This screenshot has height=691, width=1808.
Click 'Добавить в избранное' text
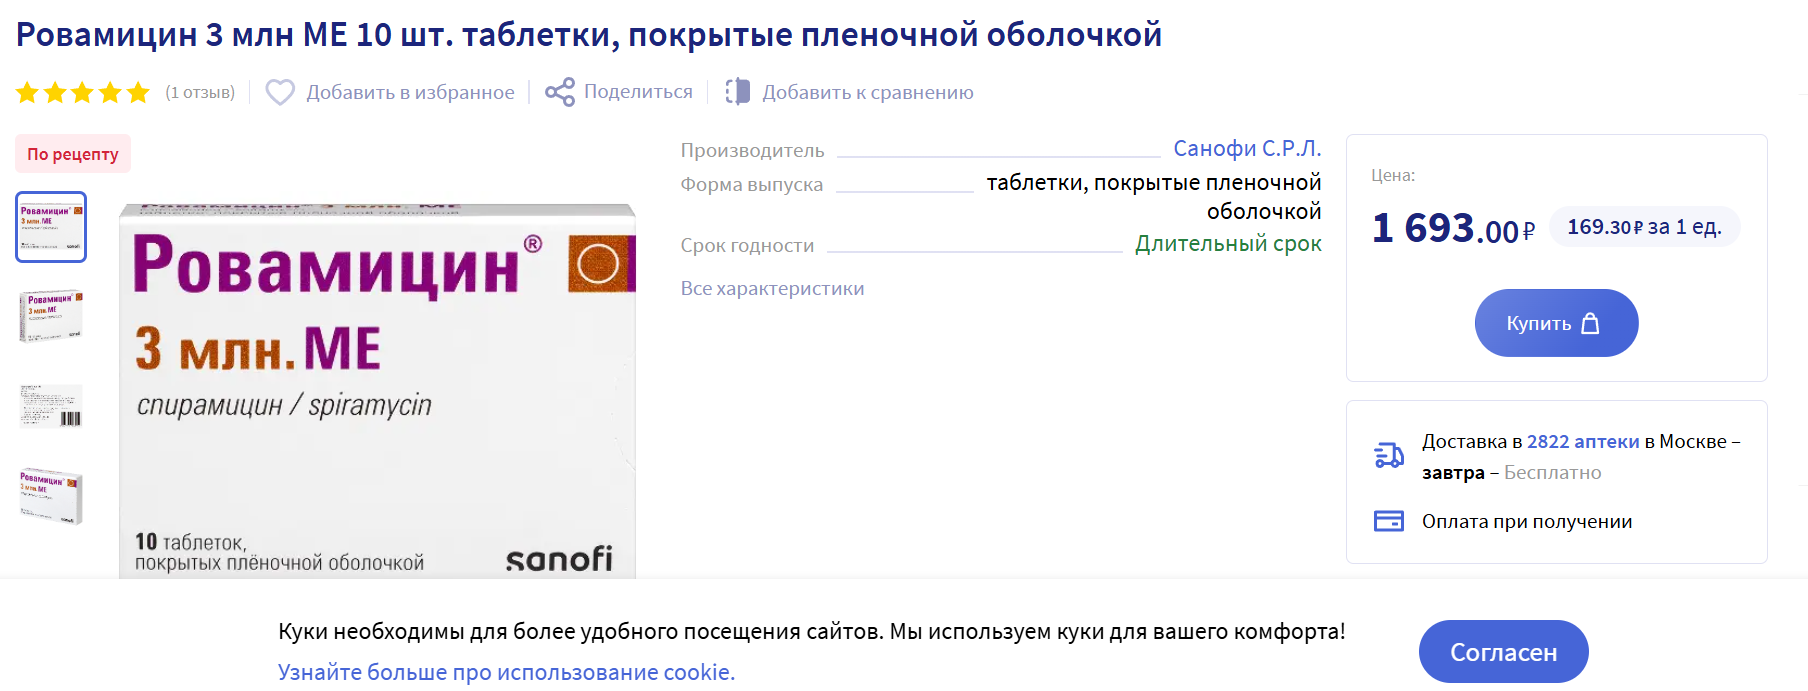point(410,92)
